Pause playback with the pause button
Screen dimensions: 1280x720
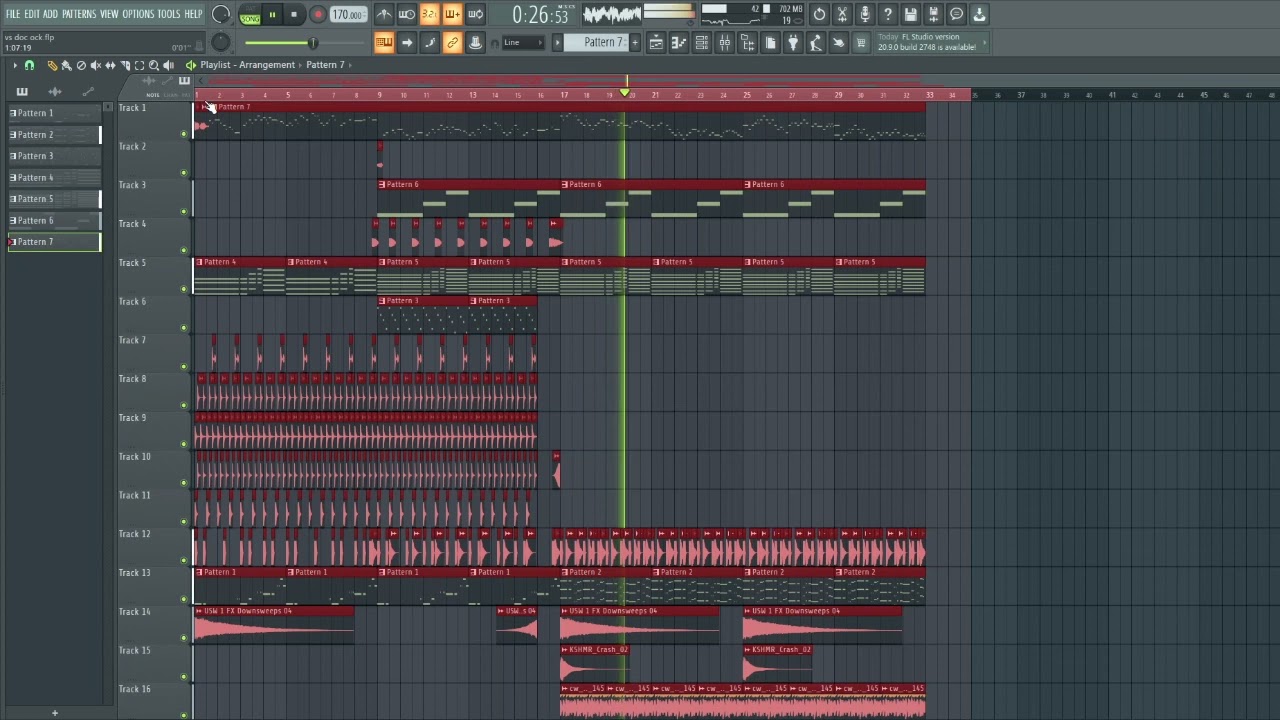click(x=272, y=15)
